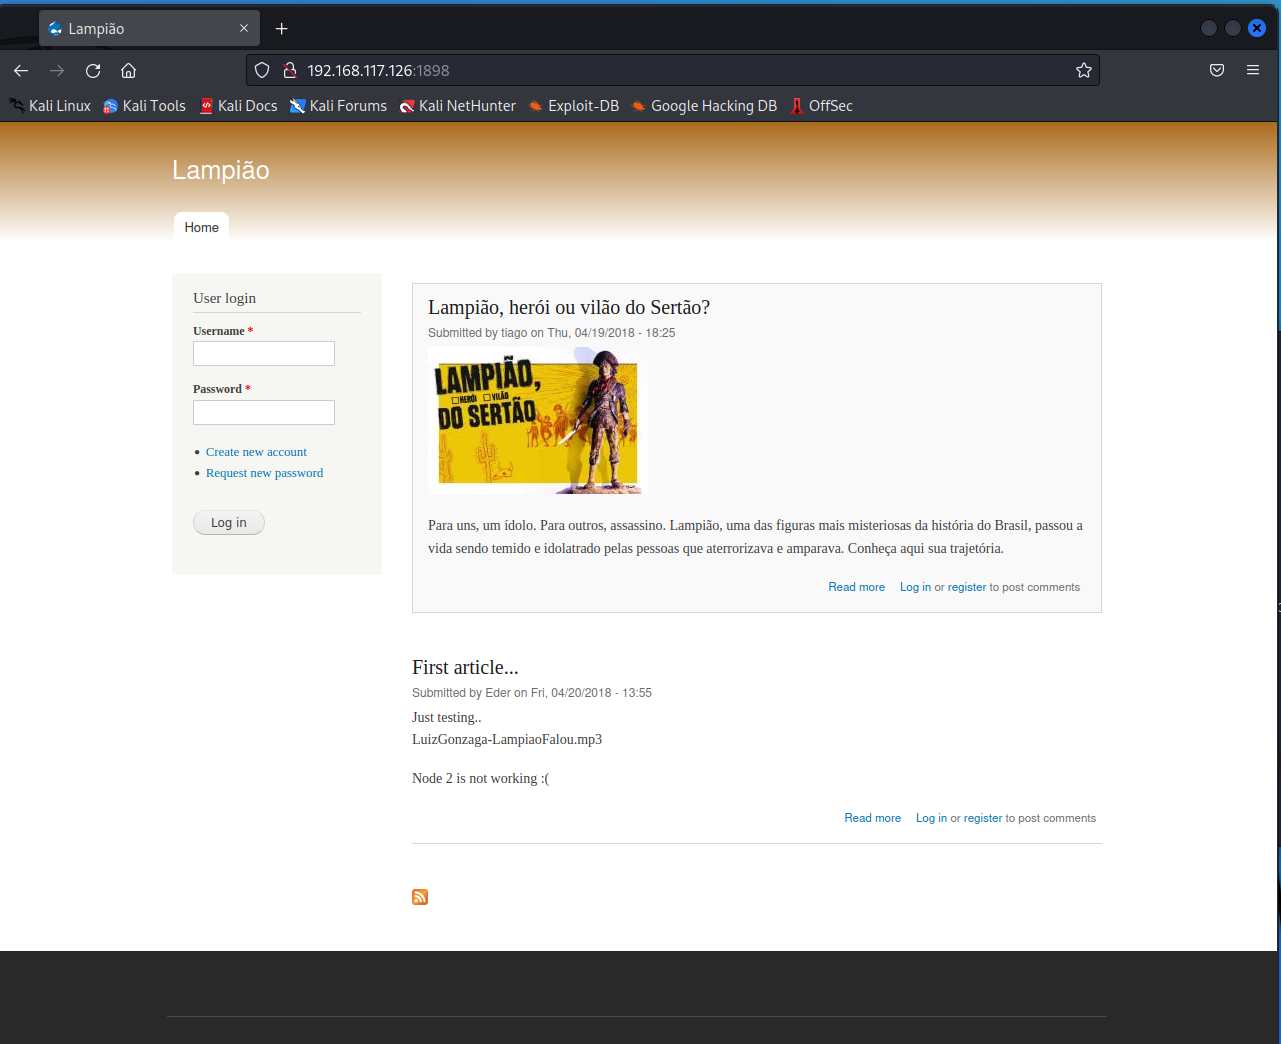The width and height of the screenshot is (1281, 1044).
Task: Click the Just testing.. text
Action: click(446, 717)
